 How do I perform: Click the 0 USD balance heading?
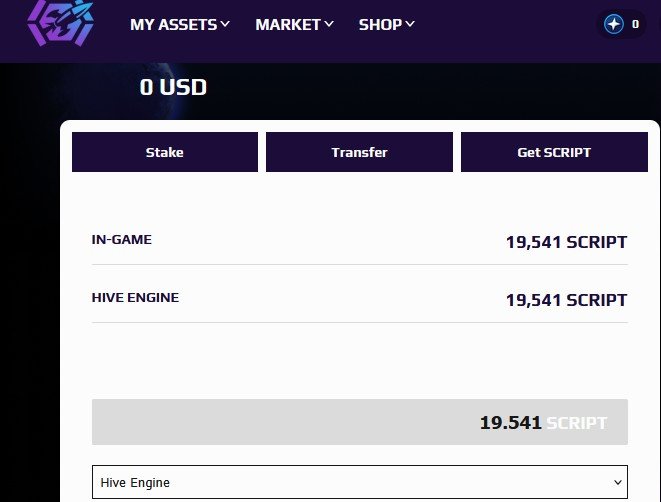[x=173, y=87]
